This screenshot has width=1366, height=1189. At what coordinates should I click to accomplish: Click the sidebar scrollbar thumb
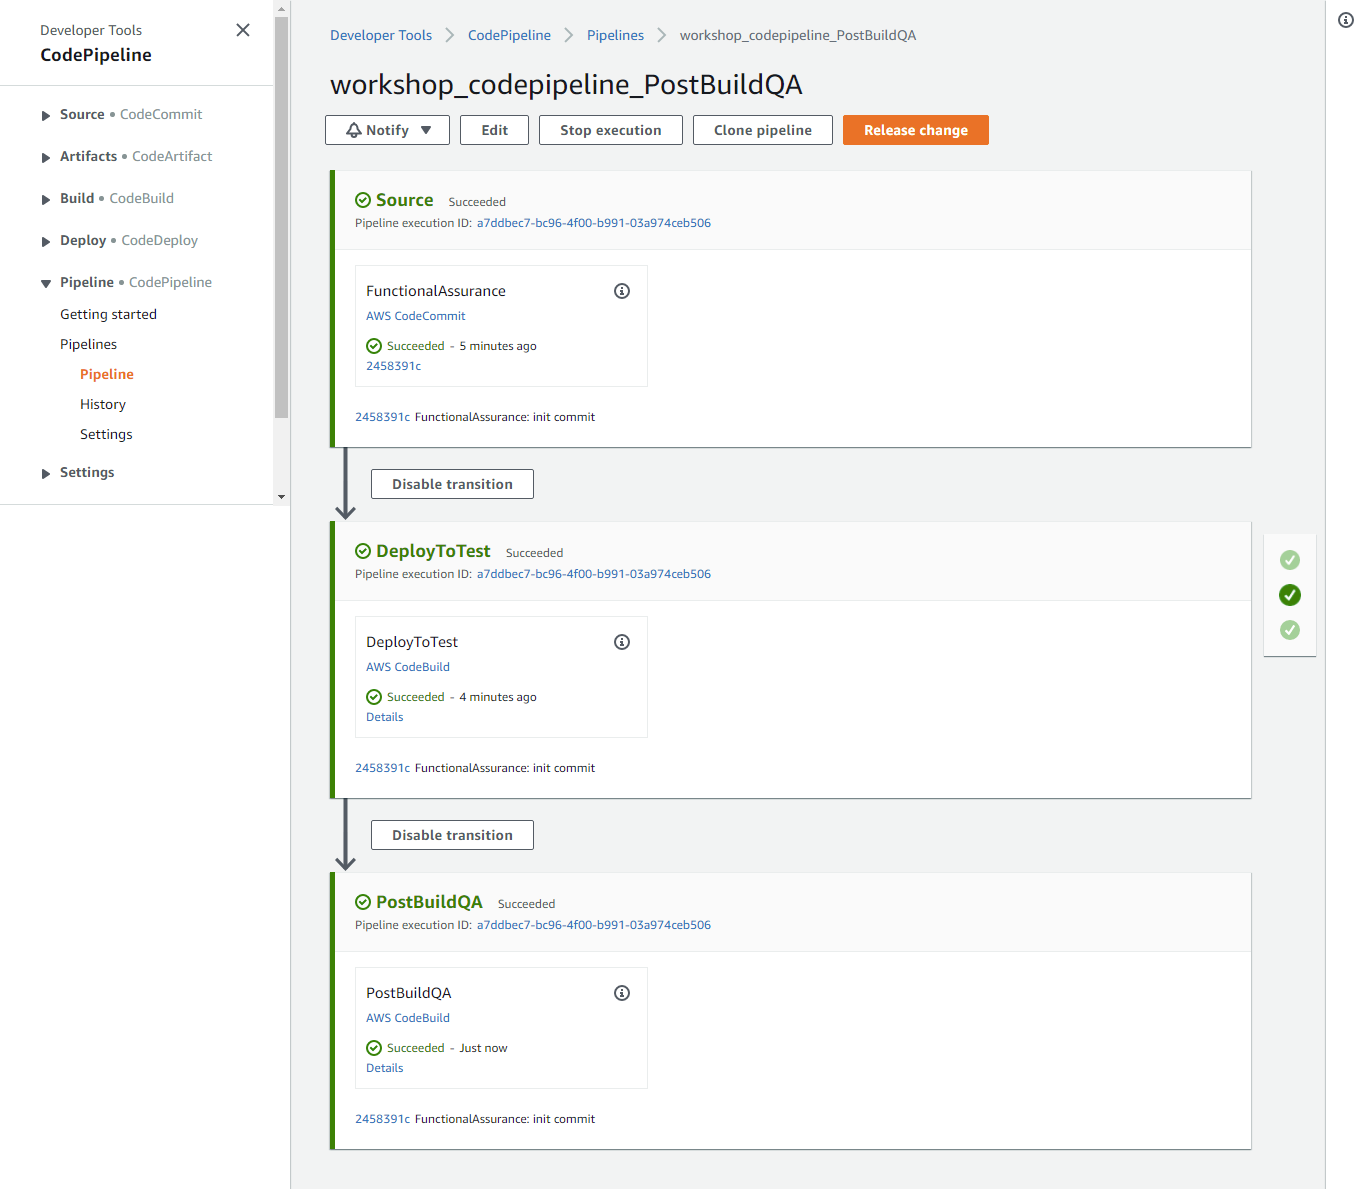pos(281,217)
